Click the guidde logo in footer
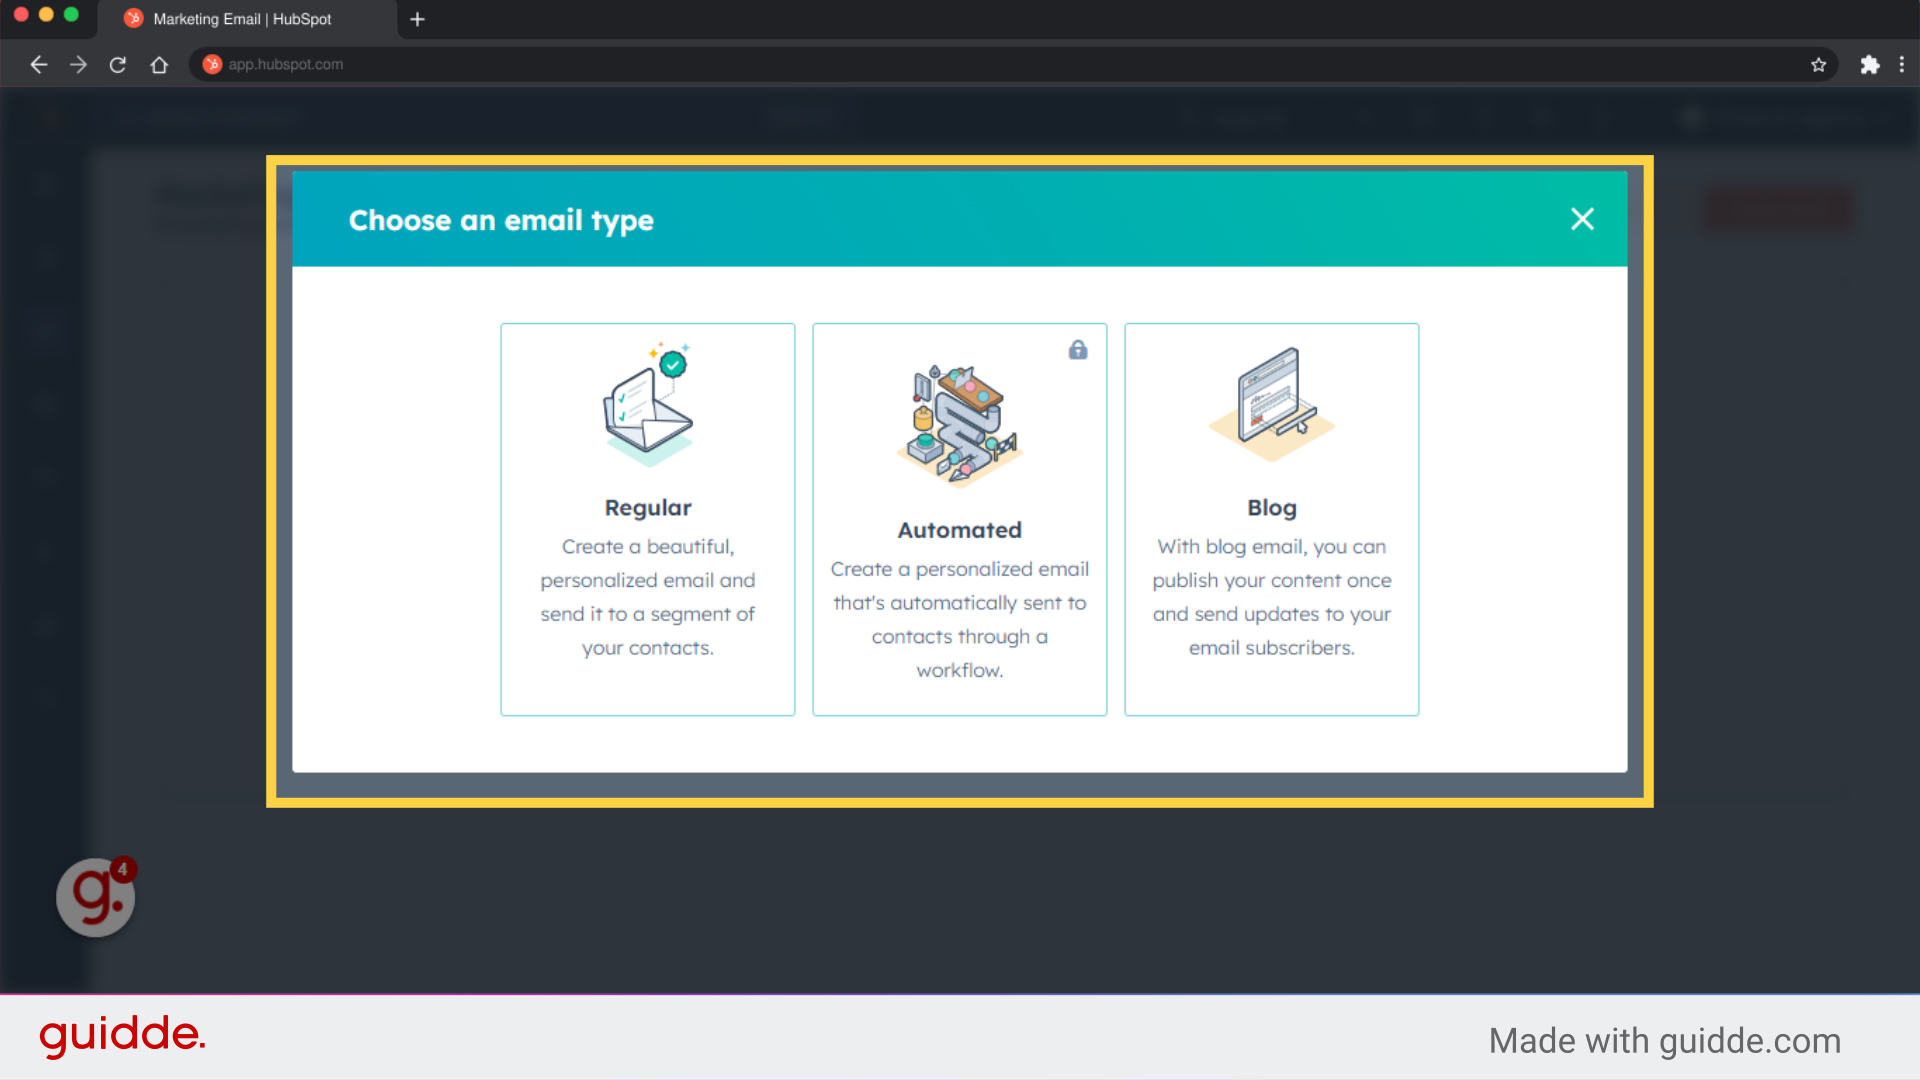 coord(122,1035)
